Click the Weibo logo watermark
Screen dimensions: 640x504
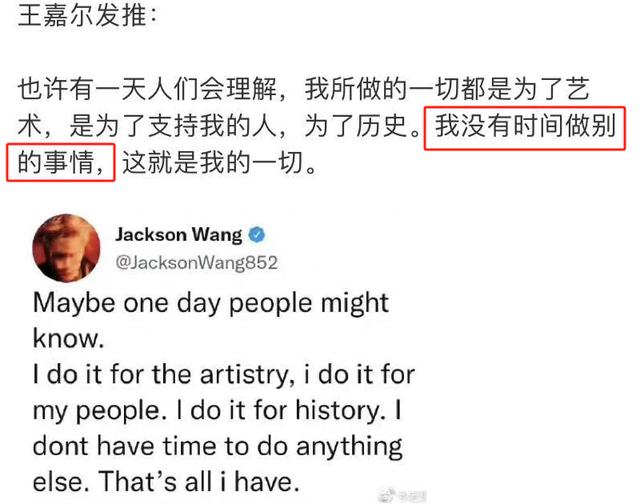point(387,496)
